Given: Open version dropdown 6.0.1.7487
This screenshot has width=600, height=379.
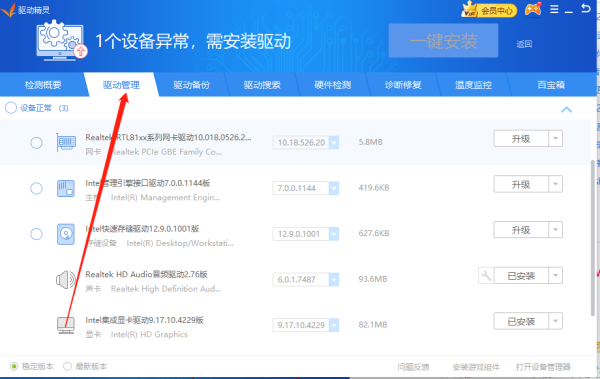Looking at the screenshot, I should coord(334,279).
